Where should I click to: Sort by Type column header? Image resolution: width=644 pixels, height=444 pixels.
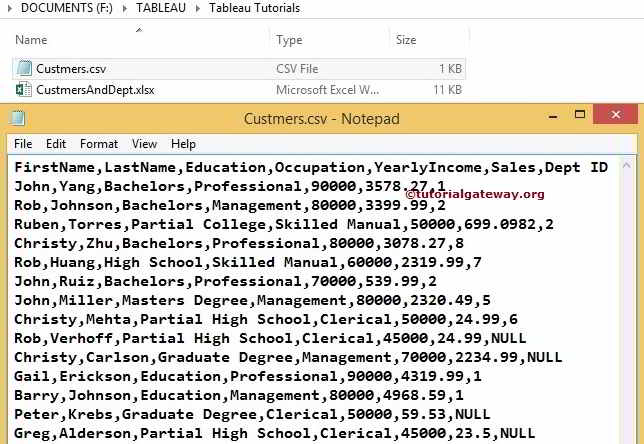[289, 40]
